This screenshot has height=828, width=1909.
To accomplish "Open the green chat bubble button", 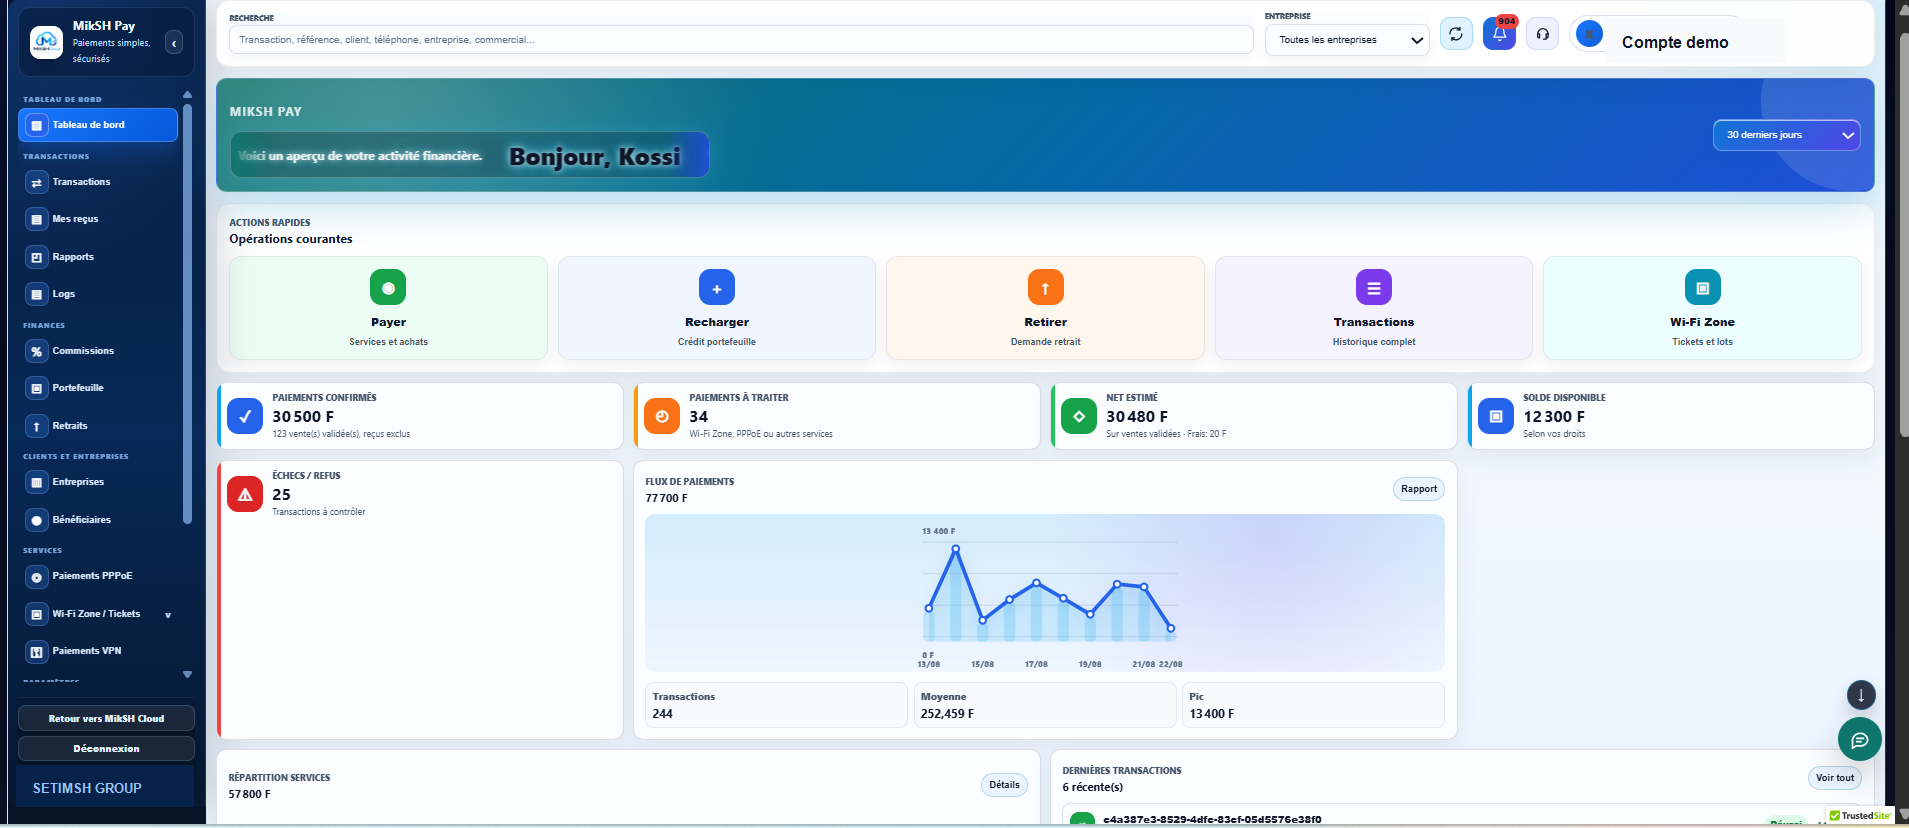I will 1859,740.
